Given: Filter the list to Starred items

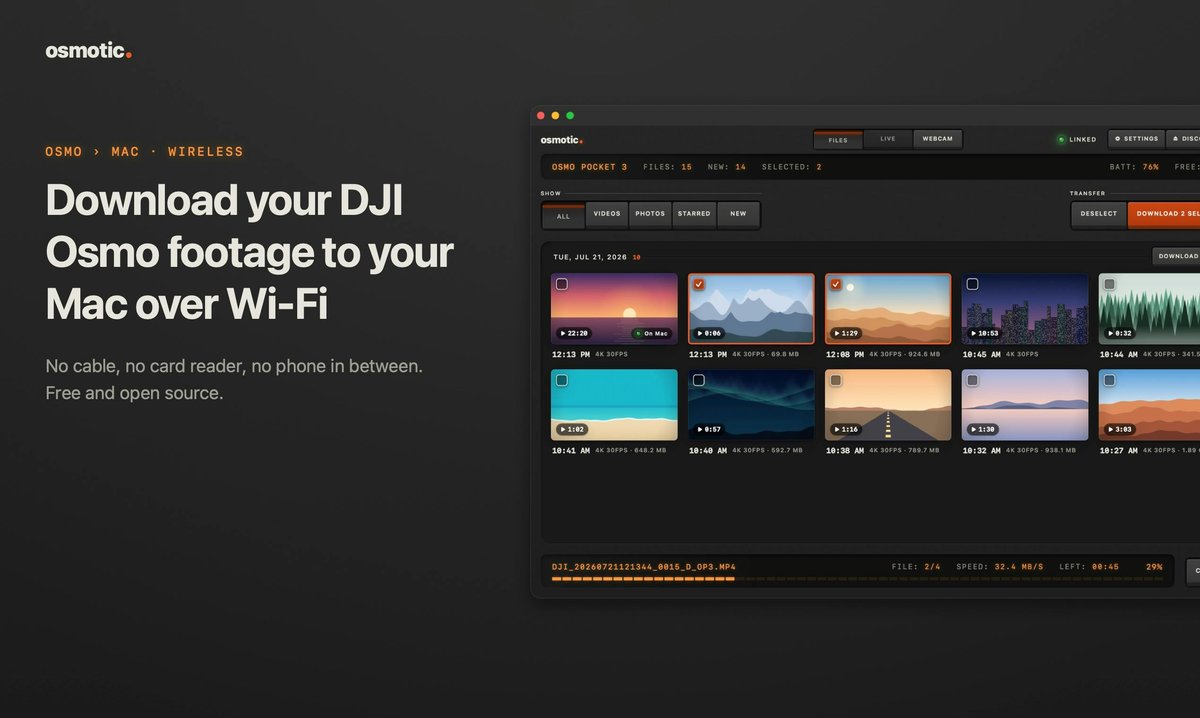Looking at the screenshot, I should pyautogui.click(x=694, y=214).
